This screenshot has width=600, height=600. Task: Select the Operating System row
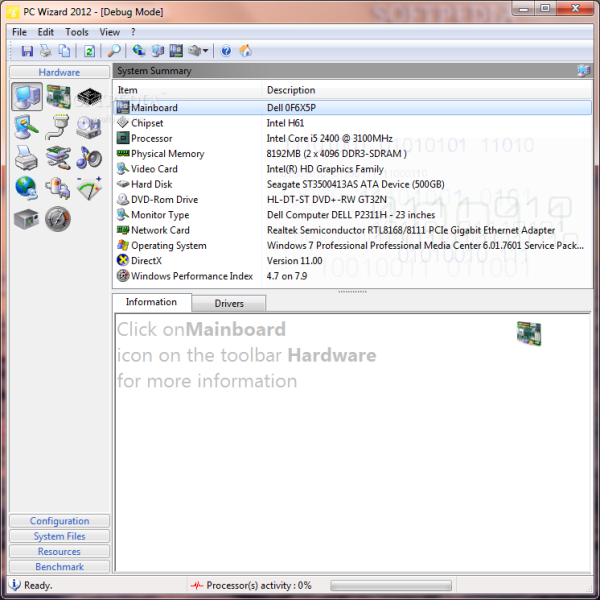click(x=353, y=245)
